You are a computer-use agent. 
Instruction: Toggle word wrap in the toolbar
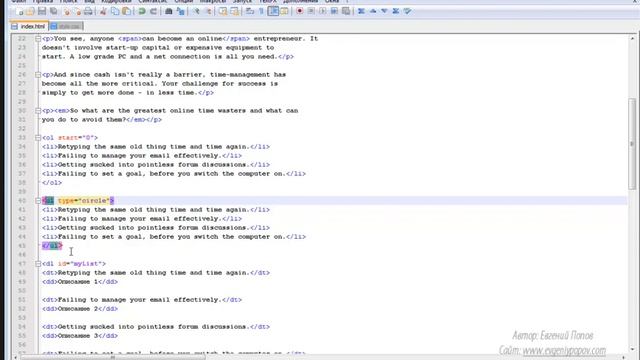[x=250, y=11]
